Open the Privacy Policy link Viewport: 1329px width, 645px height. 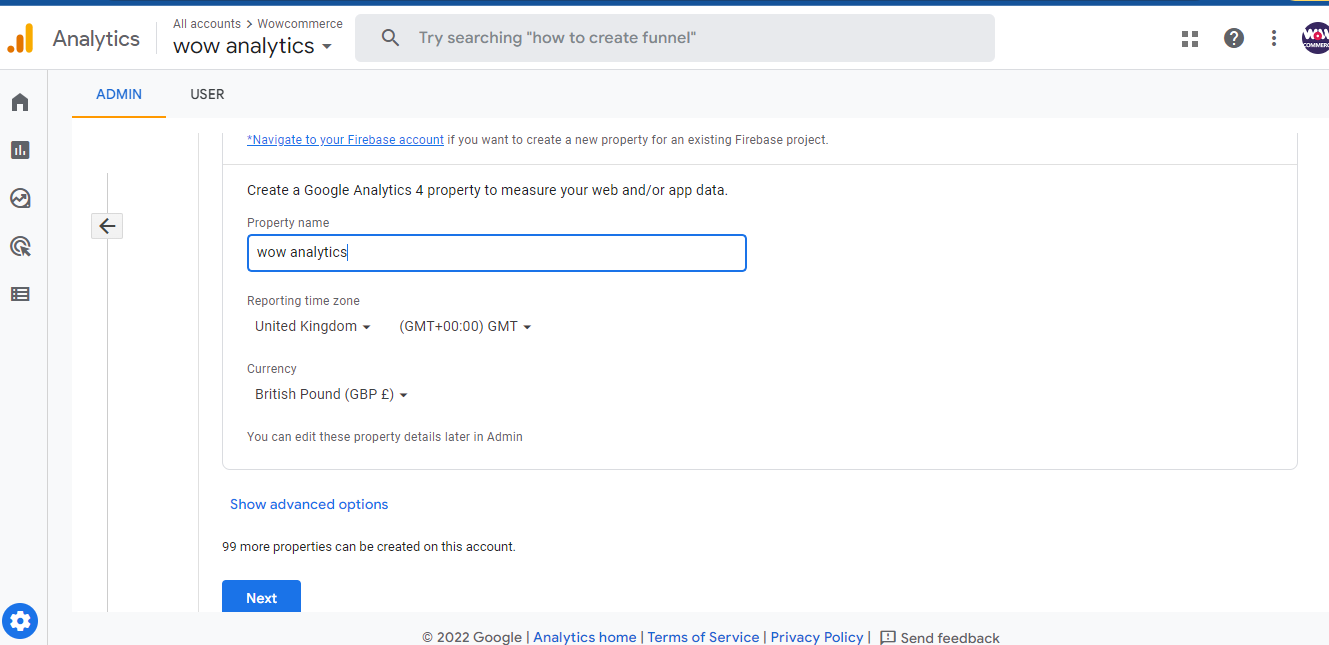pyautogui.click(x=817, y=637)
